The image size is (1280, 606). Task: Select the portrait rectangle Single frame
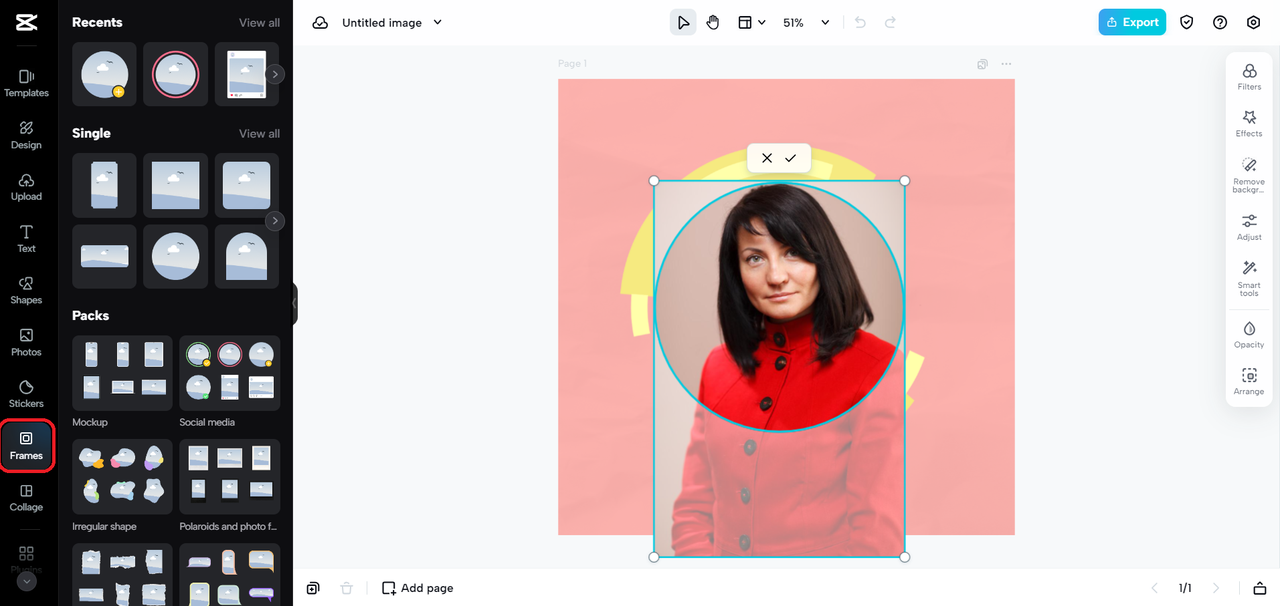point(104,185)
